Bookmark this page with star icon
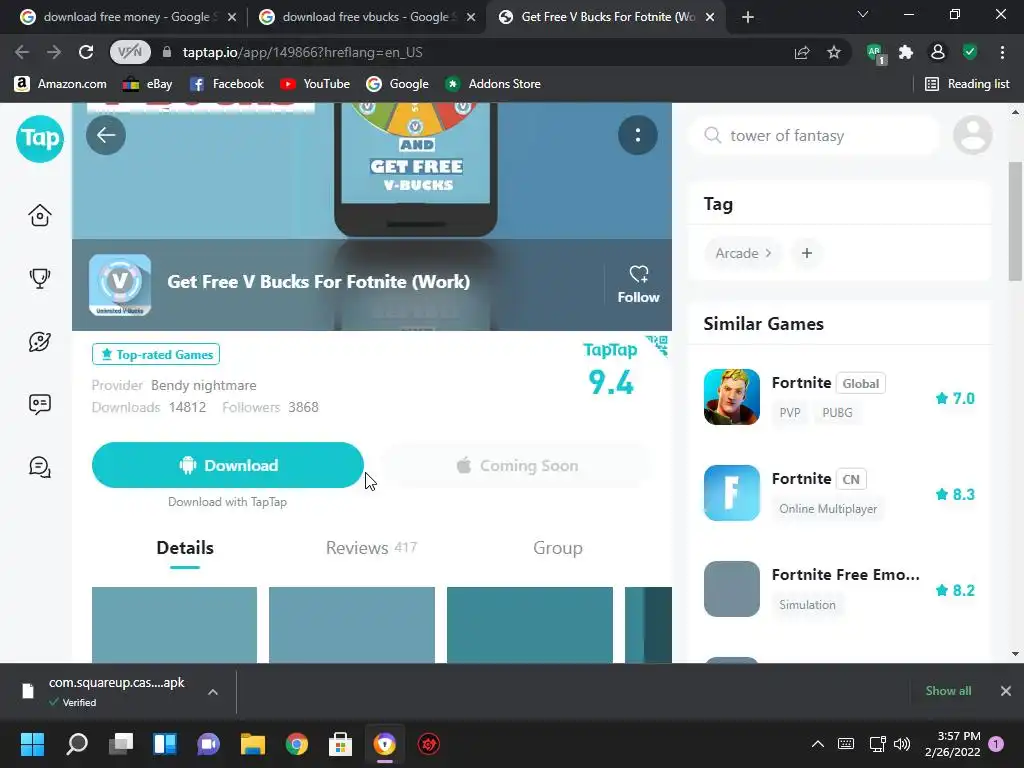The image size is (1024, 768). click(834, 52)
